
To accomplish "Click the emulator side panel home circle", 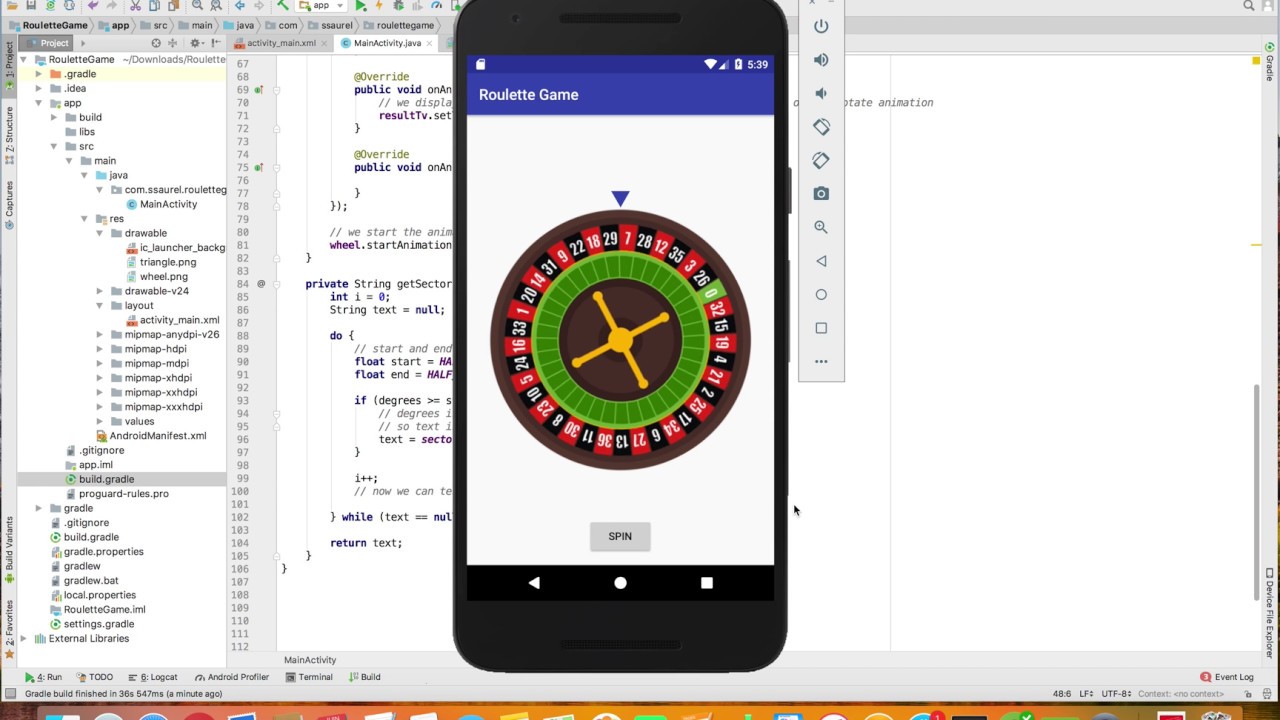I will pos(821,294).
